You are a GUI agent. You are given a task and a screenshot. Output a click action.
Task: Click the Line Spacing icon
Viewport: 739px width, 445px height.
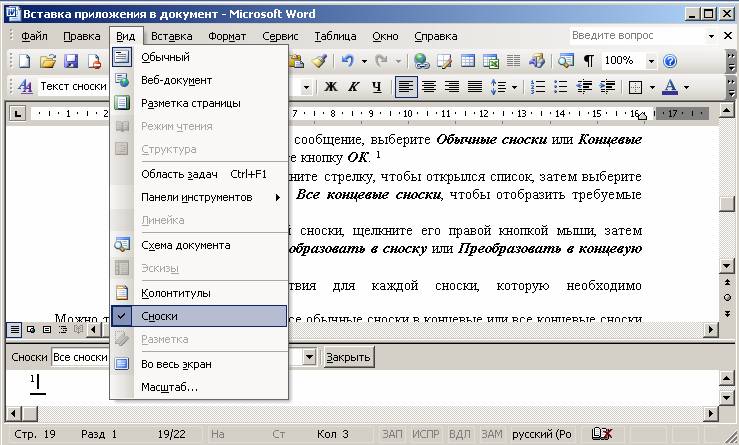pos(499,87)
